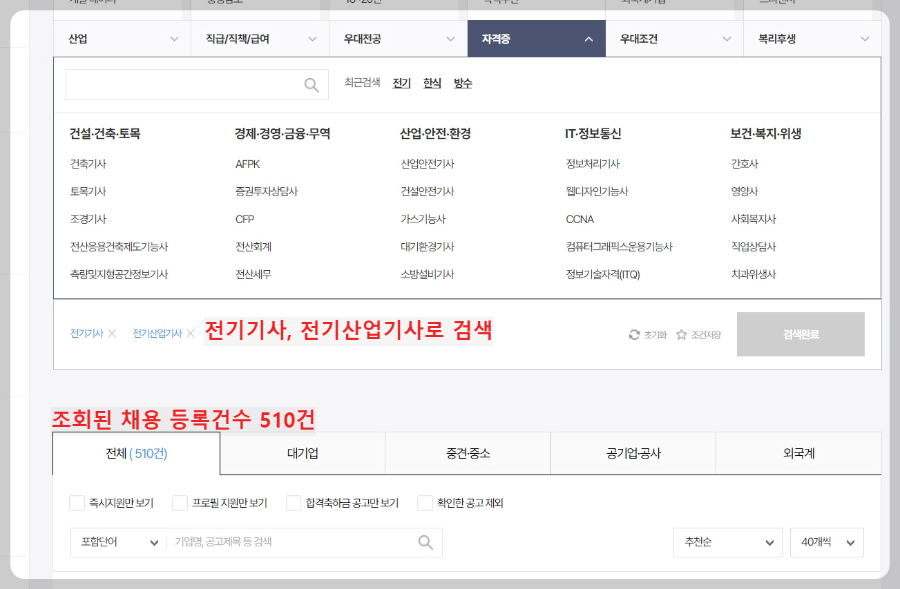Viewport: 900px width, 589px height.
Task: Click the 검색완료 search button
Action: (x=800, y=334)
